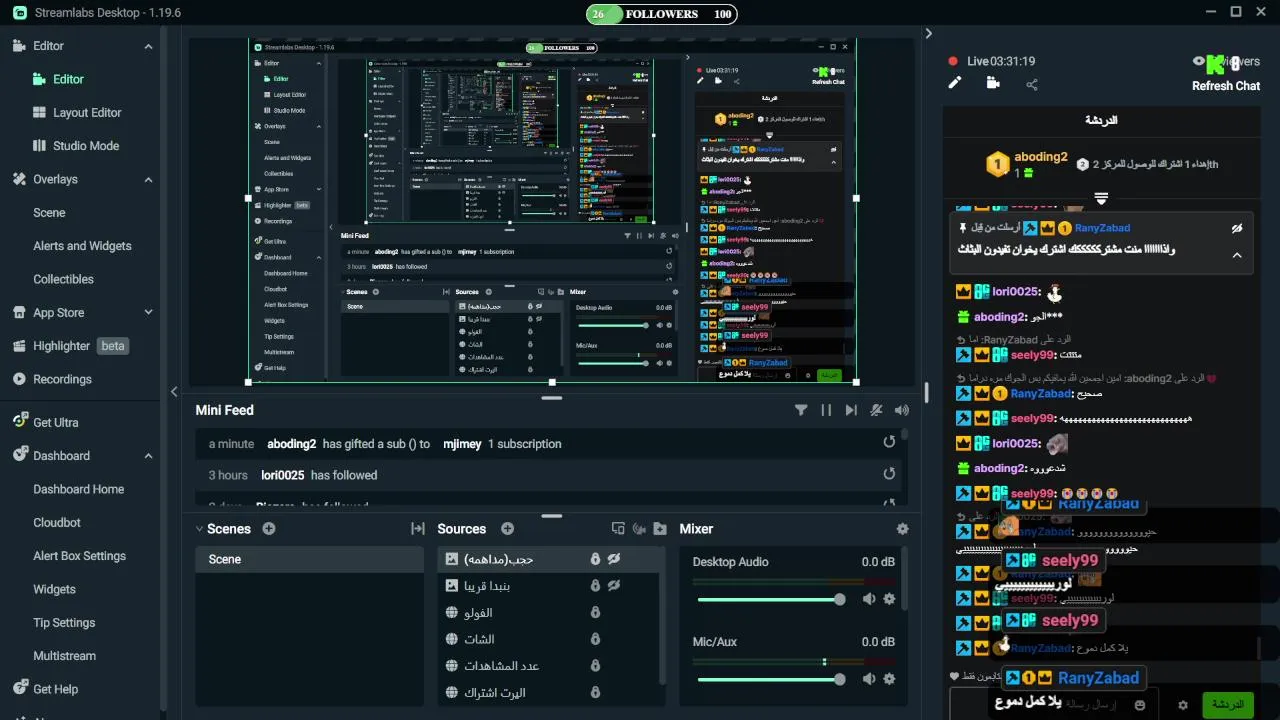Toggle visibility of بنبدا قريبا source
1280x720 pixels.
click(615, 586)
